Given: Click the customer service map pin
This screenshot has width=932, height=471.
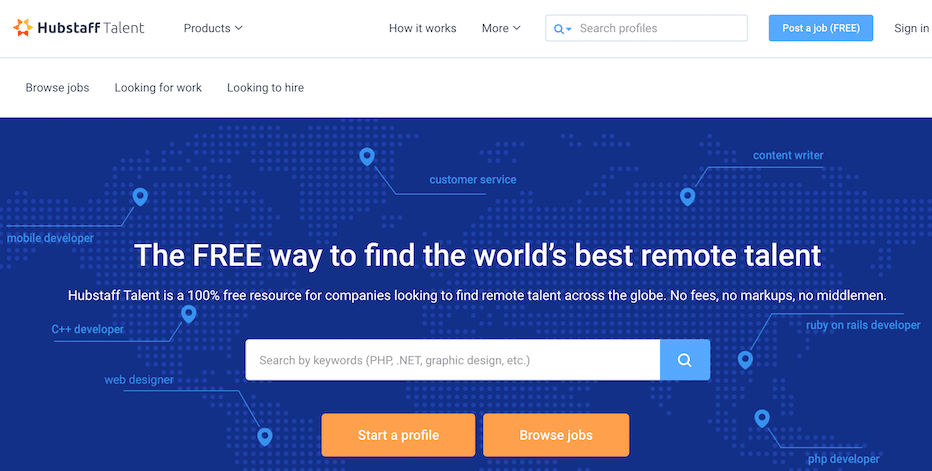Looking at the screenshot, I should click(x=367, y=157).
